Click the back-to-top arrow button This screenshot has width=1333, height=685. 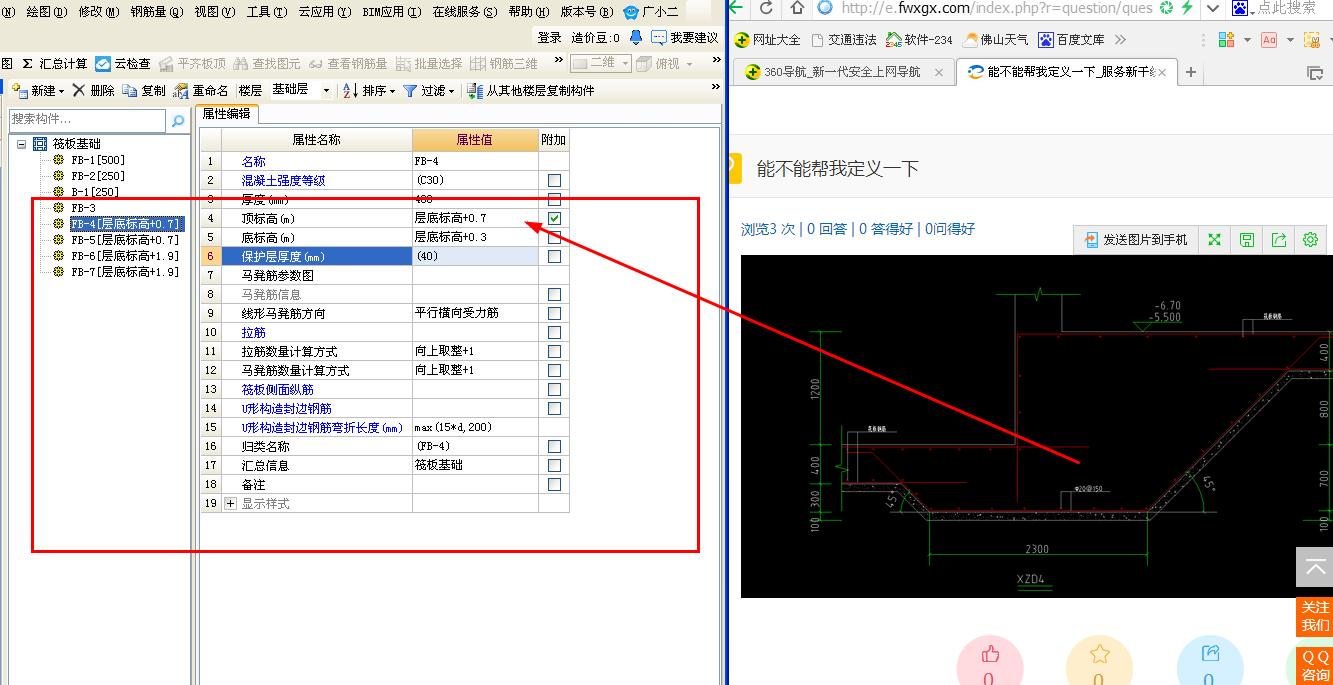point(1314,567)
